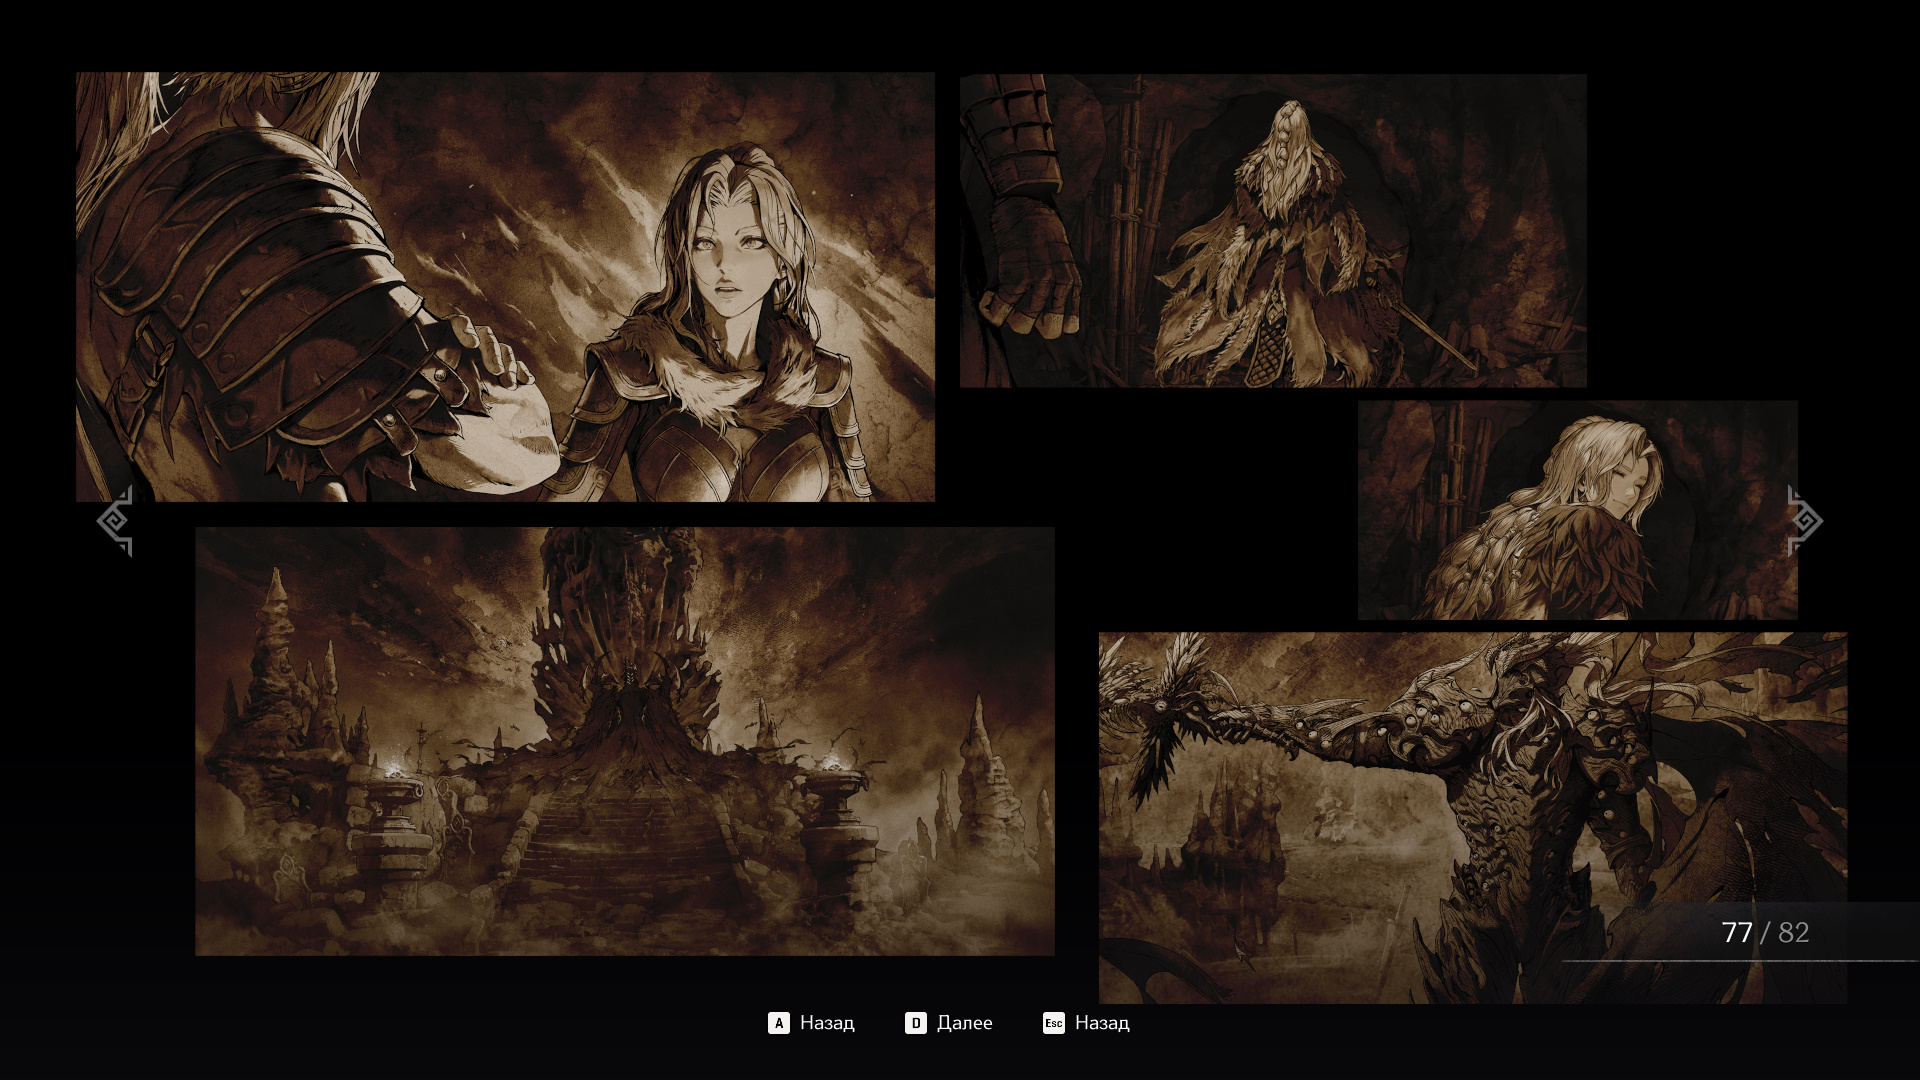The image size is (1920, 1080).
Task: Click the ornate right arrow icon
Action: (x=1805, y=521)
